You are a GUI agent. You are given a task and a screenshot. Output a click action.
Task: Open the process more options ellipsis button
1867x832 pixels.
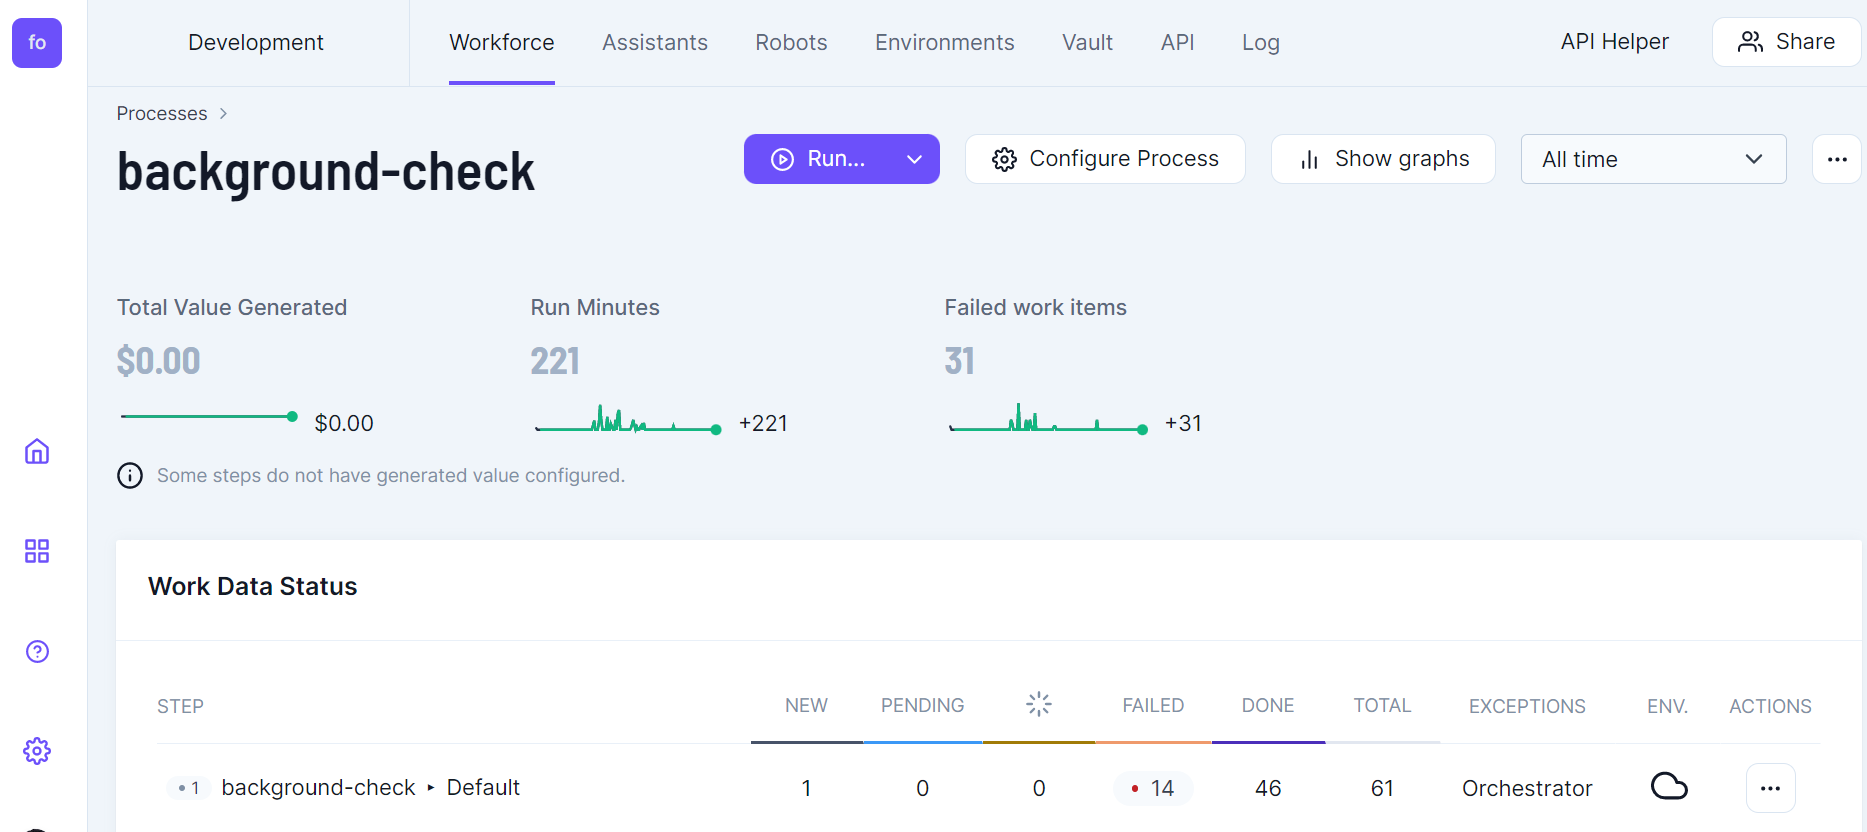coord(1836,159)
